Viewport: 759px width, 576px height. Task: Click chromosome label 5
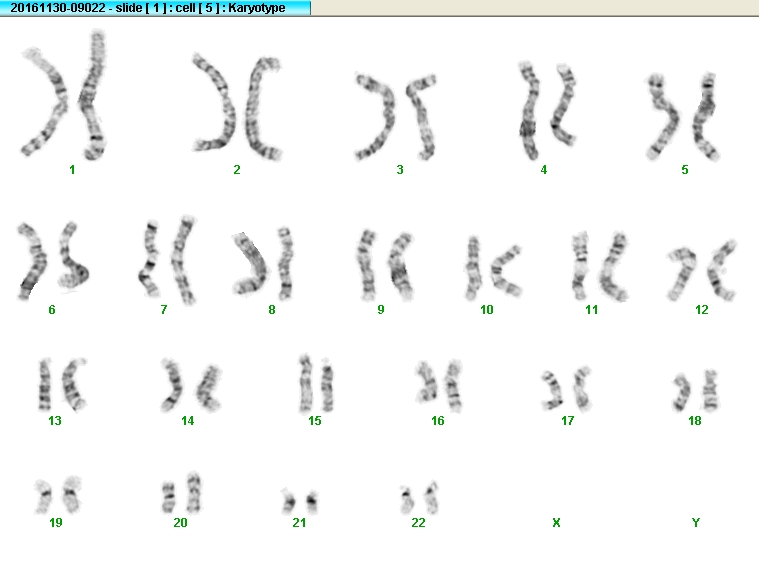point(685,170)
